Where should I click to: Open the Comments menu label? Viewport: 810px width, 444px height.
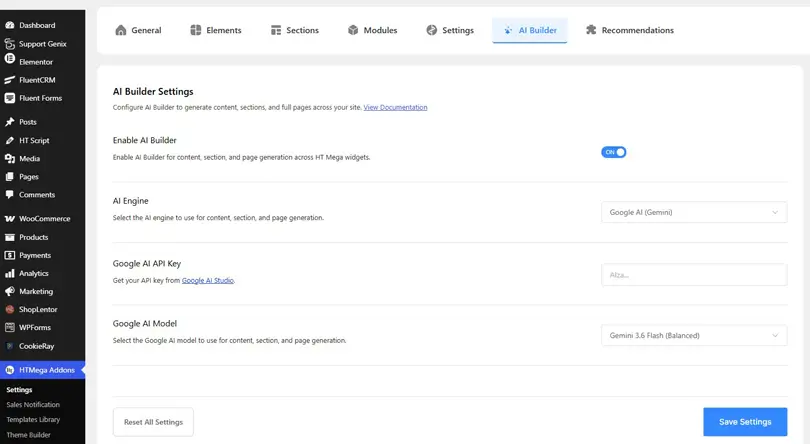(x=37, y=195)
